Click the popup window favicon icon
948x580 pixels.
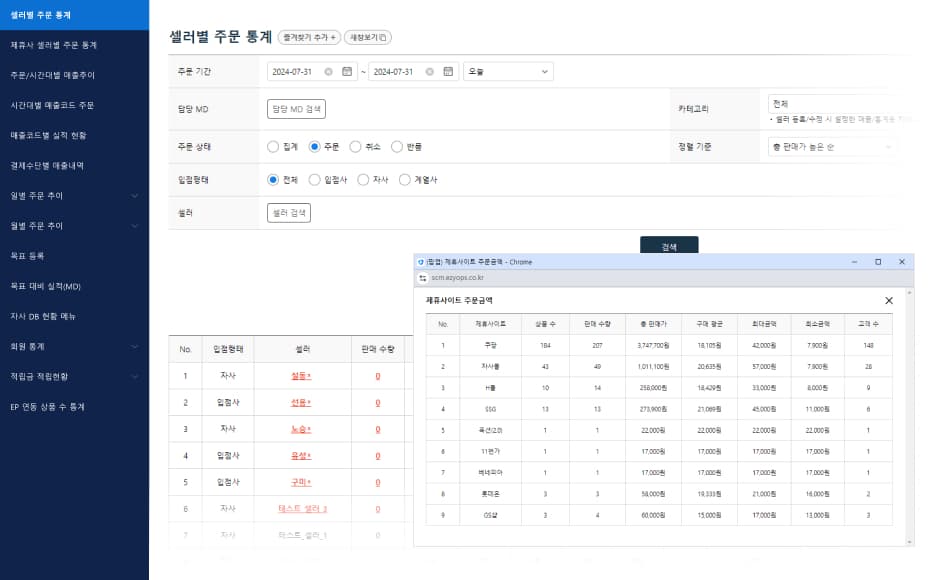[421, 262]
